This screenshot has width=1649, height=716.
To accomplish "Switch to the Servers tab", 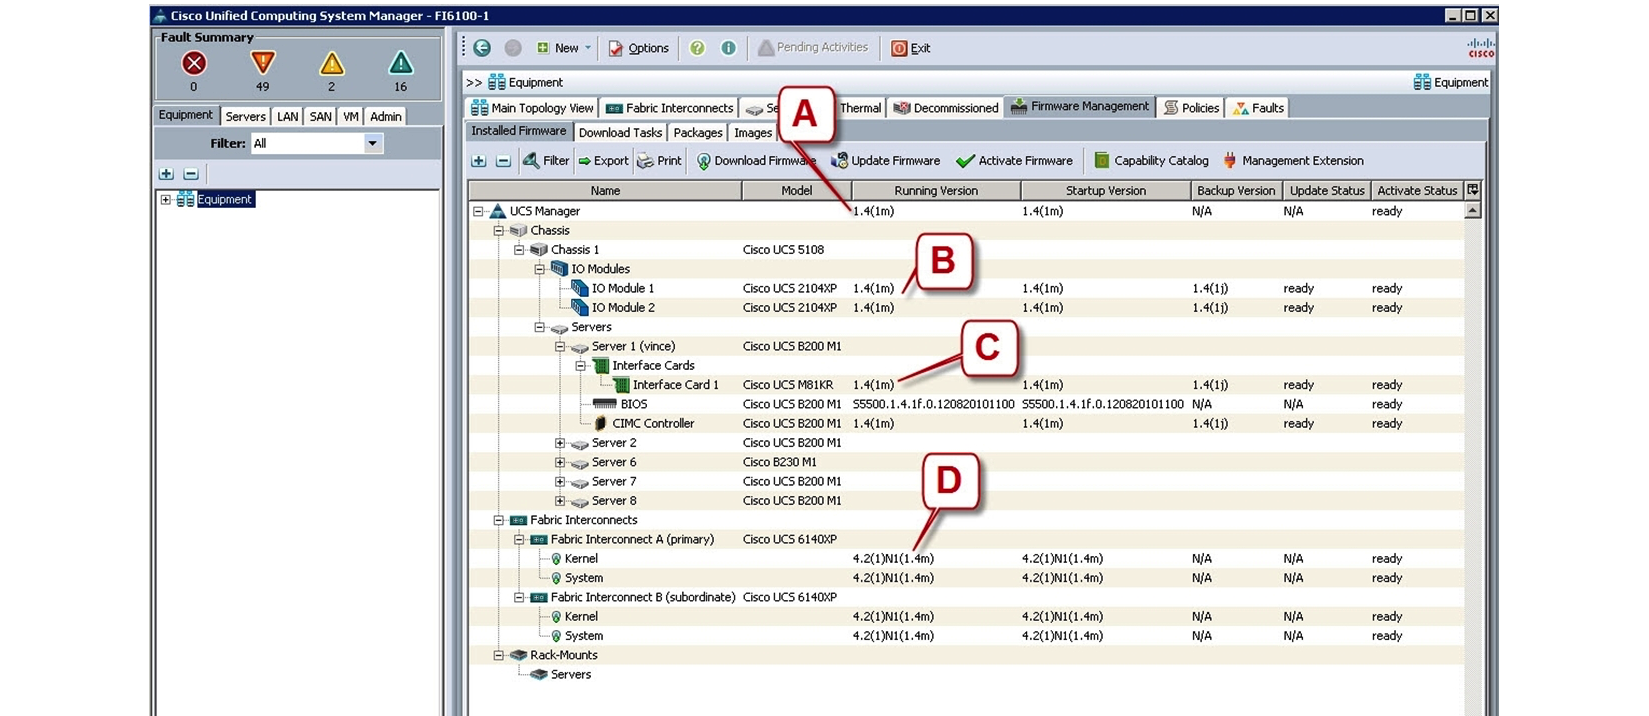I will click(245, 116).
